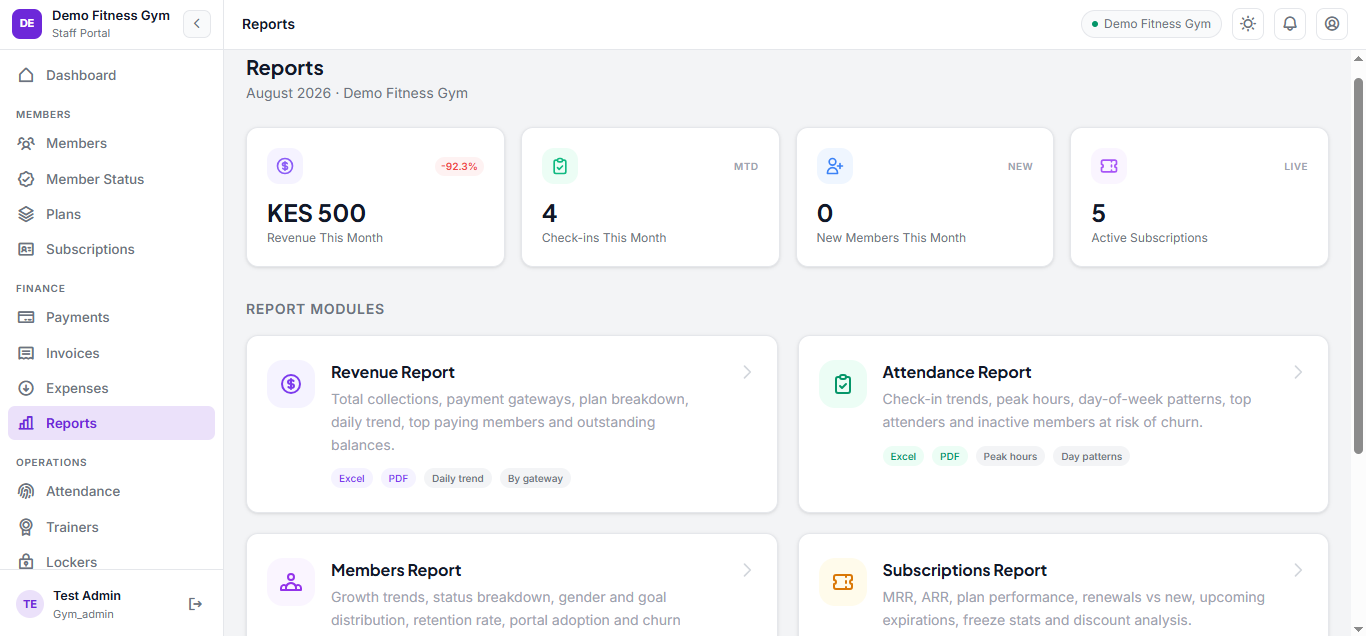Click the green PDF tag in Attendance Report
This screenshot has width=1366, height=636.
(x=950, y=456)
